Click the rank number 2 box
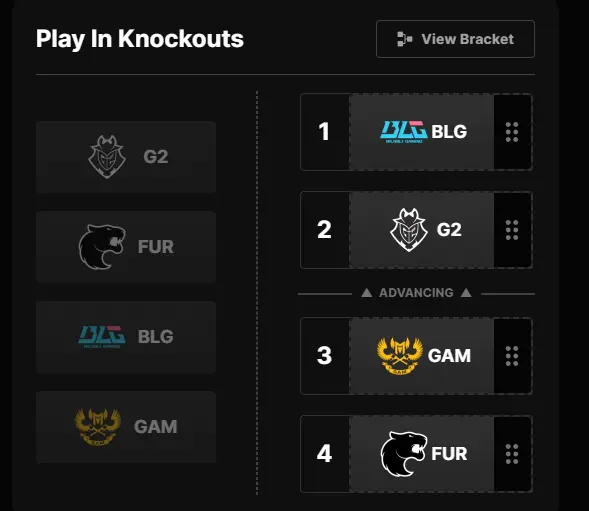 point(325,230)
